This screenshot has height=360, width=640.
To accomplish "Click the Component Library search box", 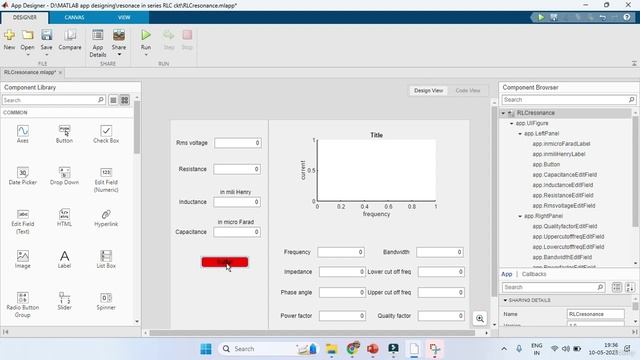I will (x=53, y=100).
